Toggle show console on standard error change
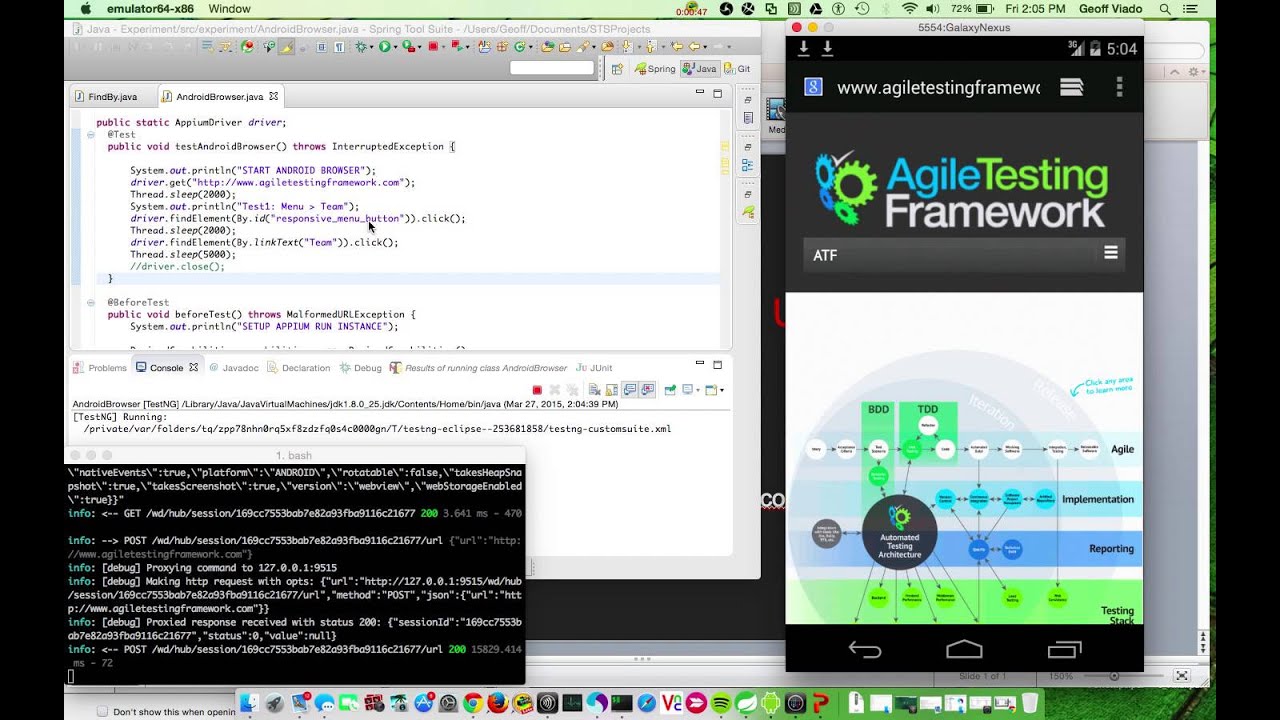 click(x=647, y=390)
